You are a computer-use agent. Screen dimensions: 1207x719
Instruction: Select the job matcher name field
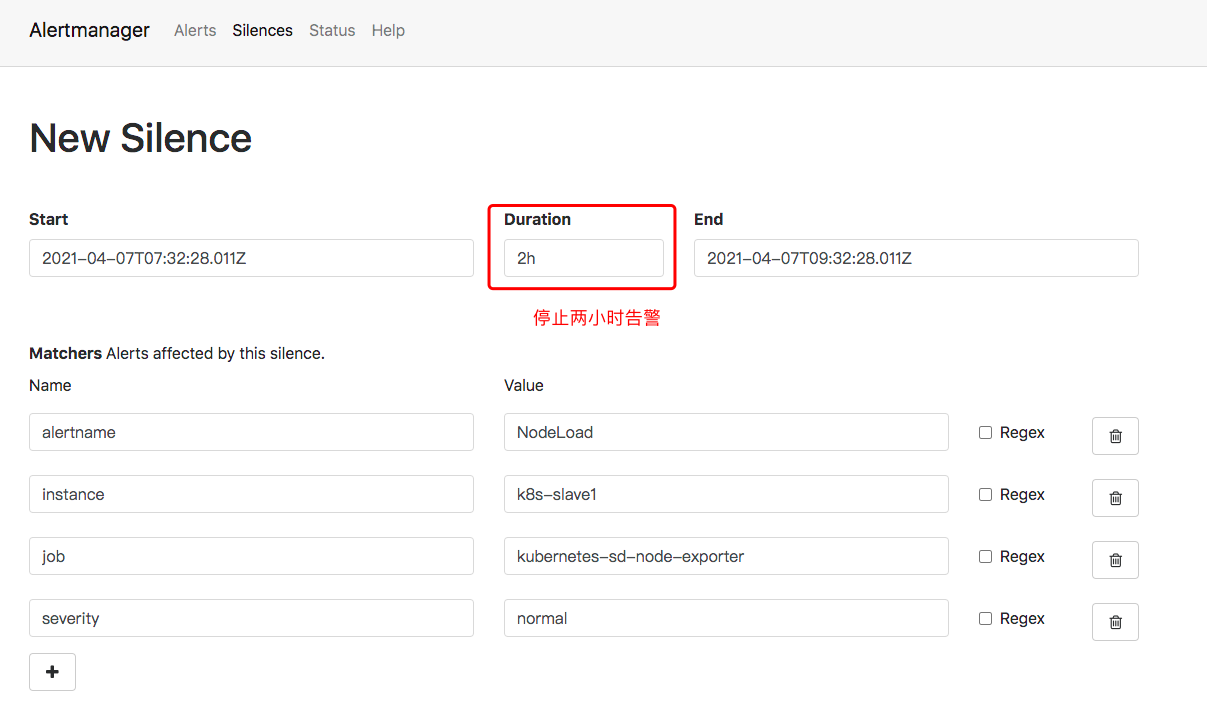250,556
